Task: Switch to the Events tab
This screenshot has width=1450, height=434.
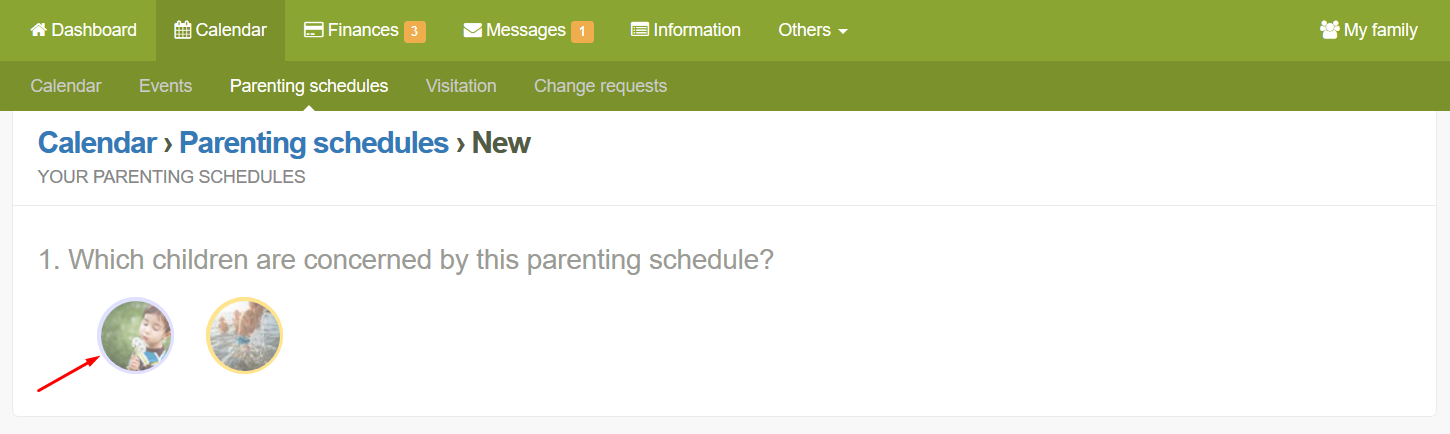Action: [x=165, y=86]
